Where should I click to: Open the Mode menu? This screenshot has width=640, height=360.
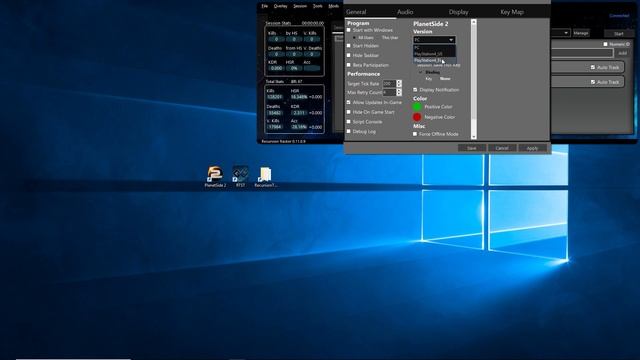click(x=333, y=6)
